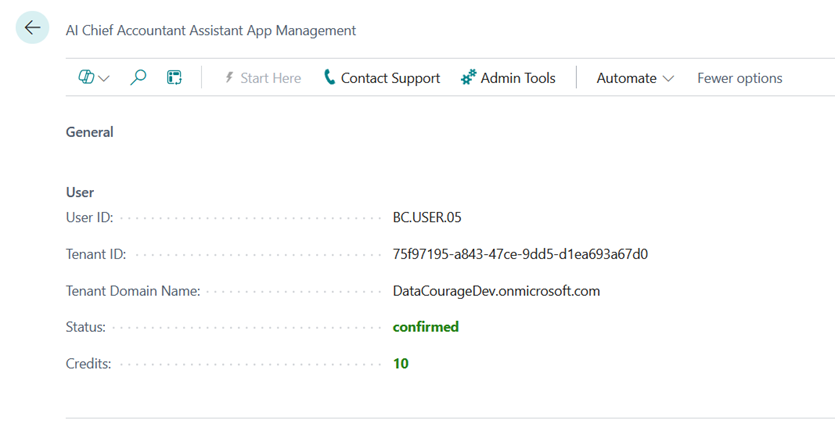This screenshot has width=835, height=424.
Task: Select Fewer options in the action bar
Action: pyautogui.click(x=739, y=78)
